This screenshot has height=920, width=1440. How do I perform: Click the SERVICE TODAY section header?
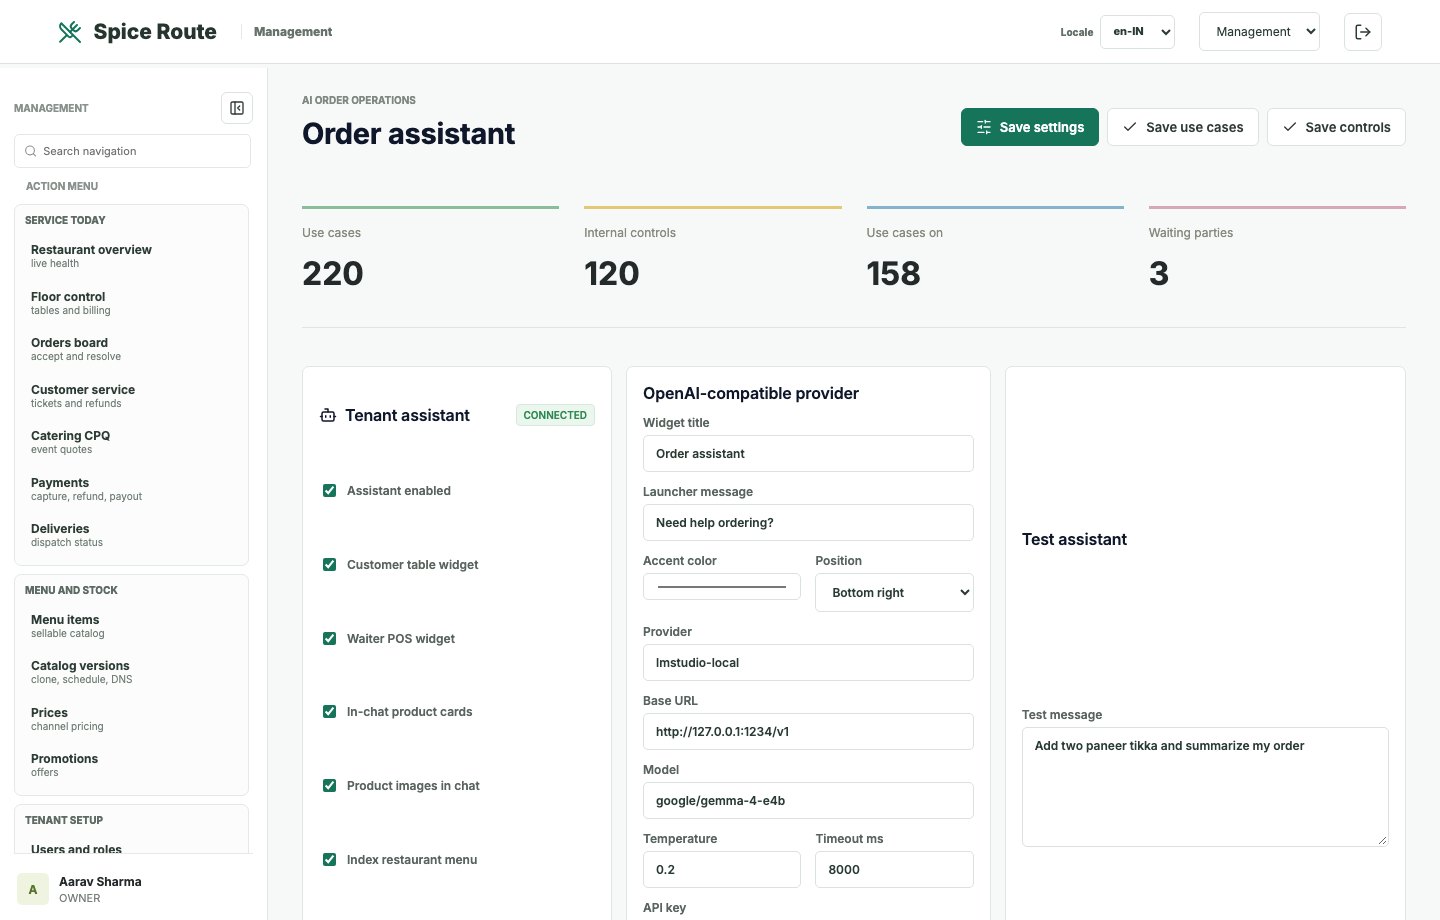(x=65, y=220)
